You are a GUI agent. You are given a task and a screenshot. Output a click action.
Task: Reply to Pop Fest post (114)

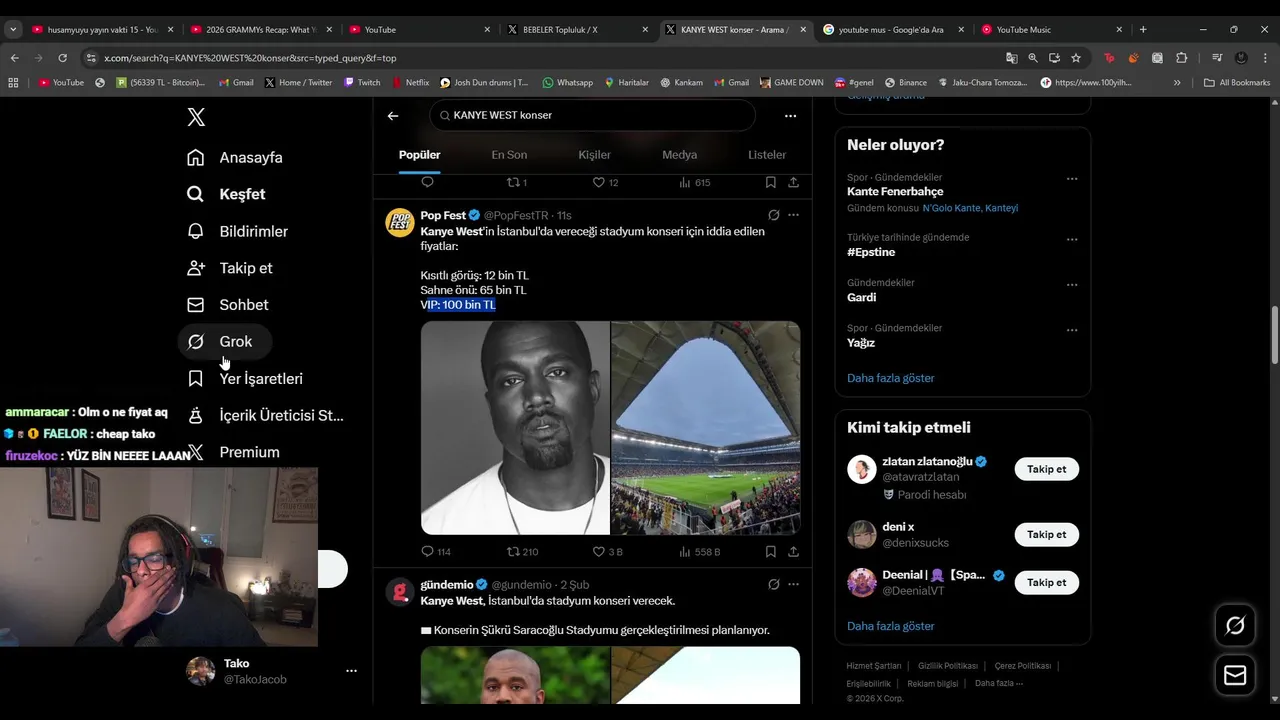pyautogui.click(x=436, y=551)
